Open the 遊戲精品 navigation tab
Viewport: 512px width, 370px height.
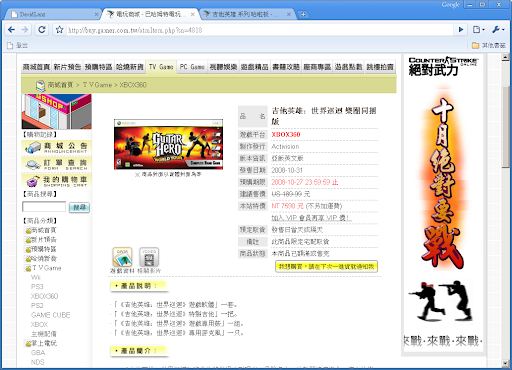click(255, 67)
